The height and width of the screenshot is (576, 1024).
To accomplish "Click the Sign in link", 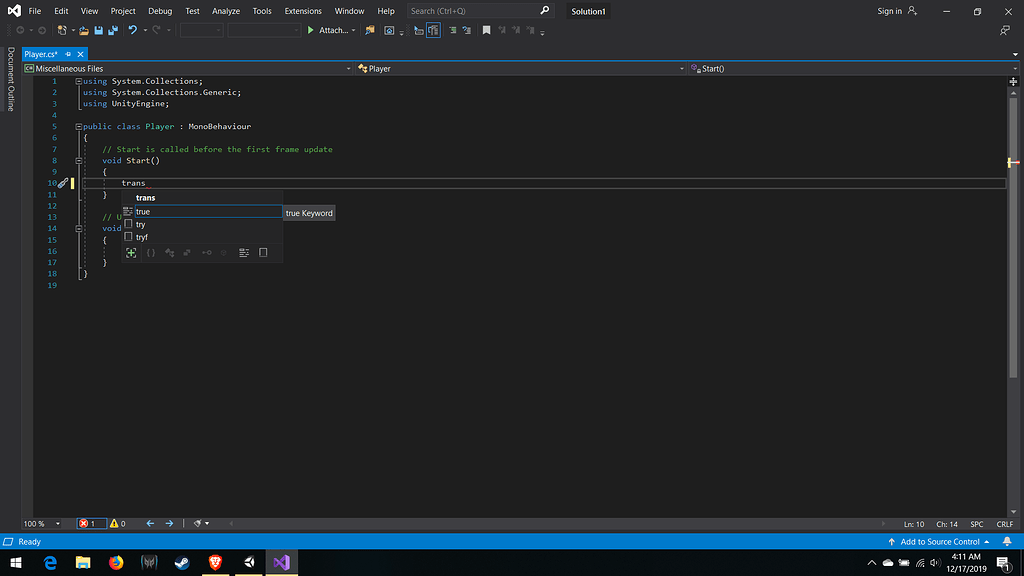I will pyautogui.click(x=889, y=11).
